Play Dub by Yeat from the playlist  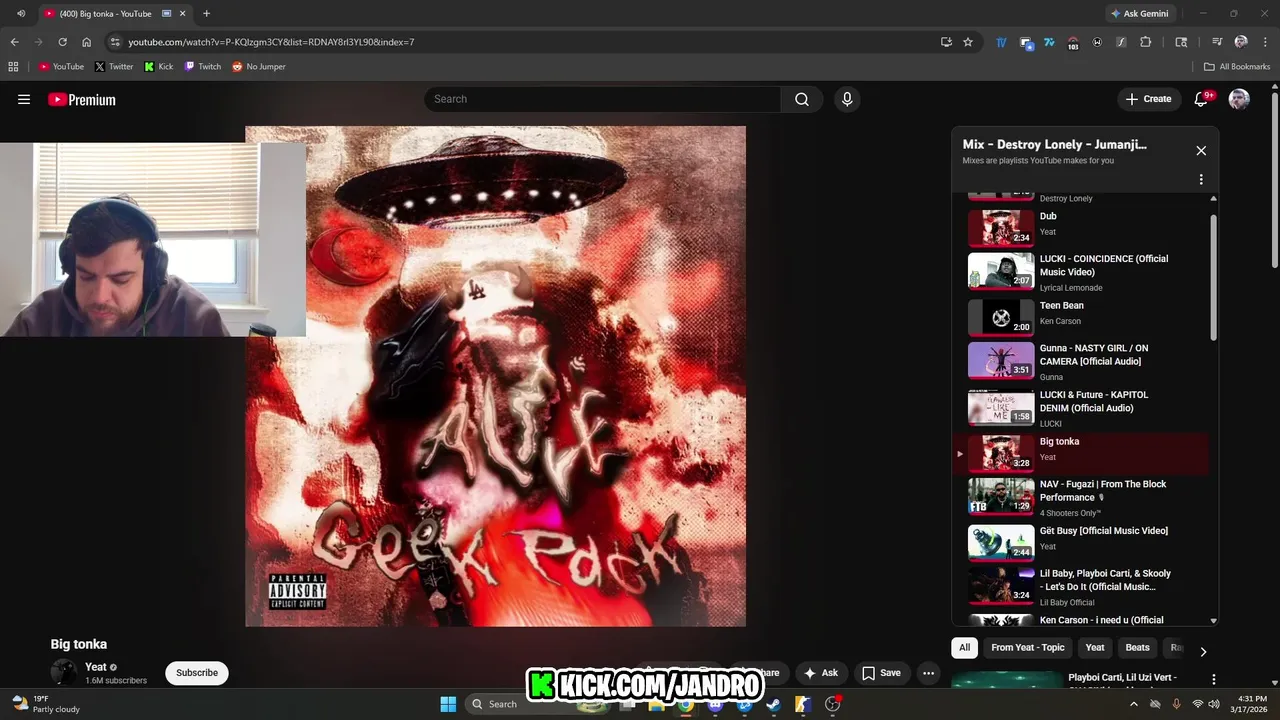click(1087, 227)
